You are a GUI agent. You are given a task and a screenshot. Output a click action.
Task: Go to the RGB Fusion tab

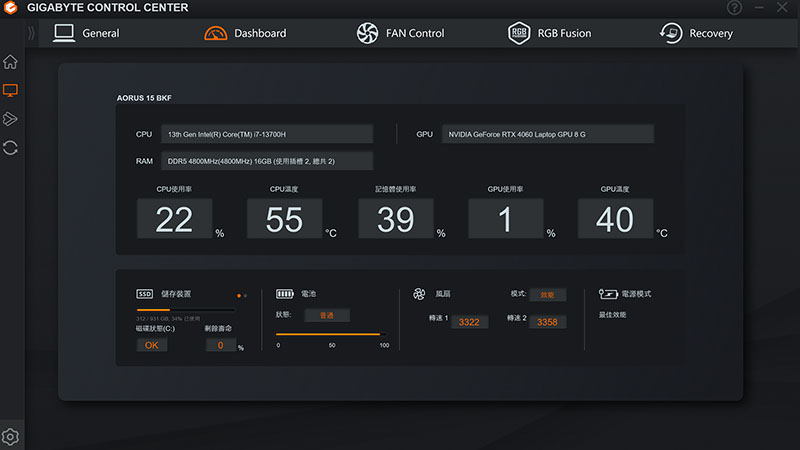point(550,33)
